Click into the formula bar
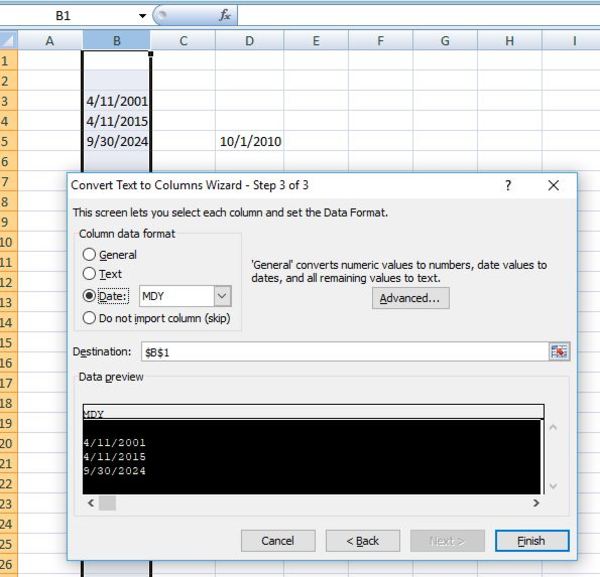600x577 pixels. coord(419,16)
